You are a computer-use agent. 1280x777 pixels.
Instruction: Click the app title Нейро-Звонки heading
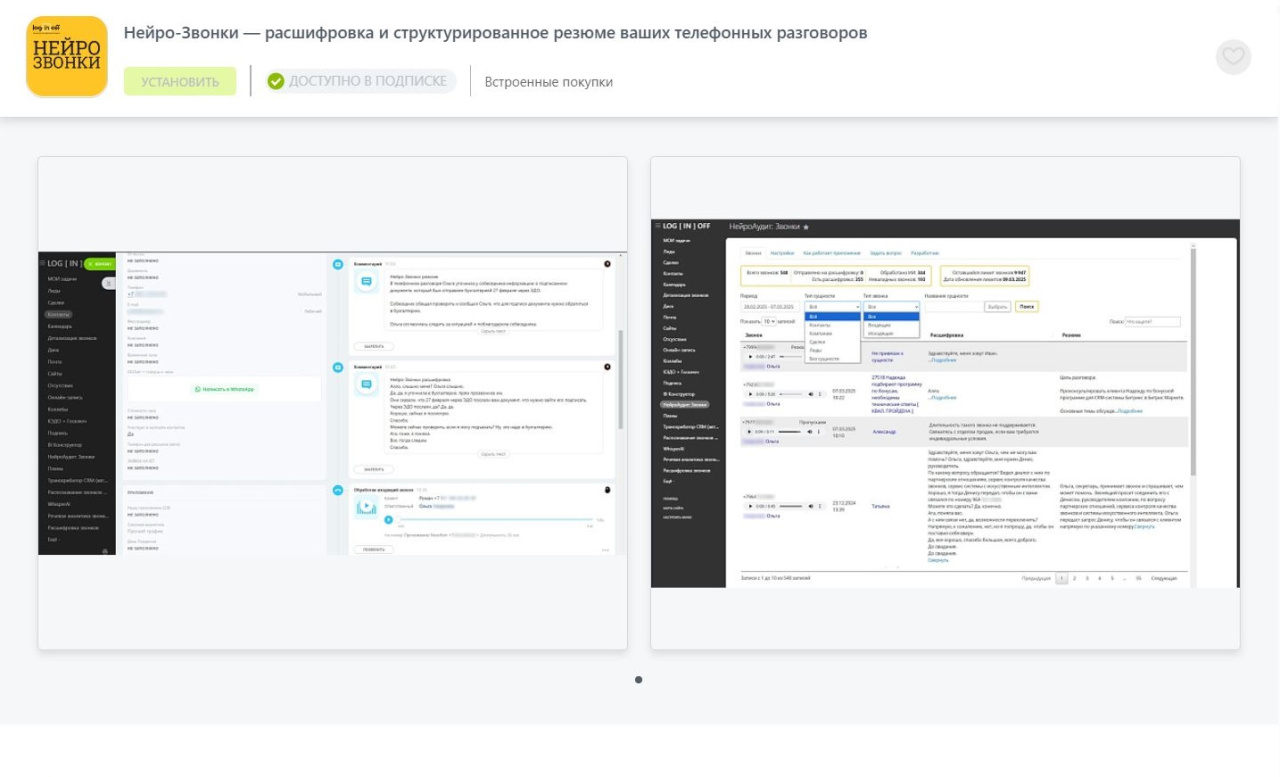pyautogui.click(x=495, y=33)
